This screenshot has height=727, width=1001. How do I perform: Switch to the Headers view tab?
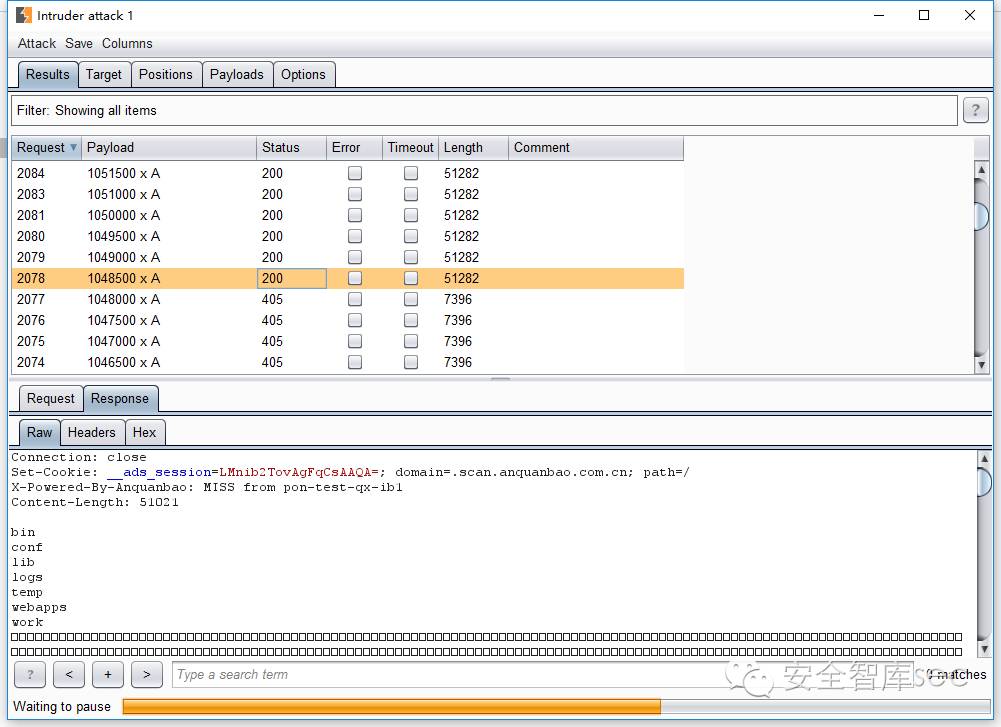point(91,433)
